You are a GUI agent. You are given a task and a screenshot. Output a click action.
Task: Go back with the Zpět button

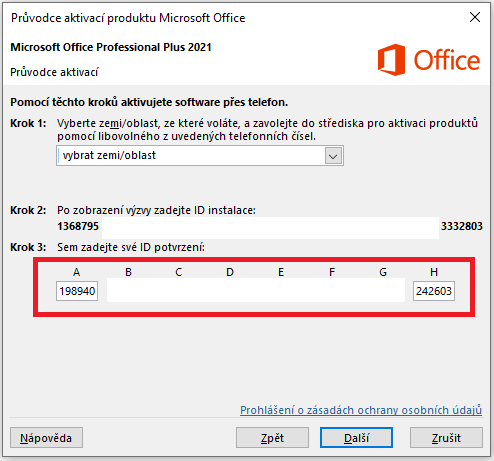pos(272,438)
